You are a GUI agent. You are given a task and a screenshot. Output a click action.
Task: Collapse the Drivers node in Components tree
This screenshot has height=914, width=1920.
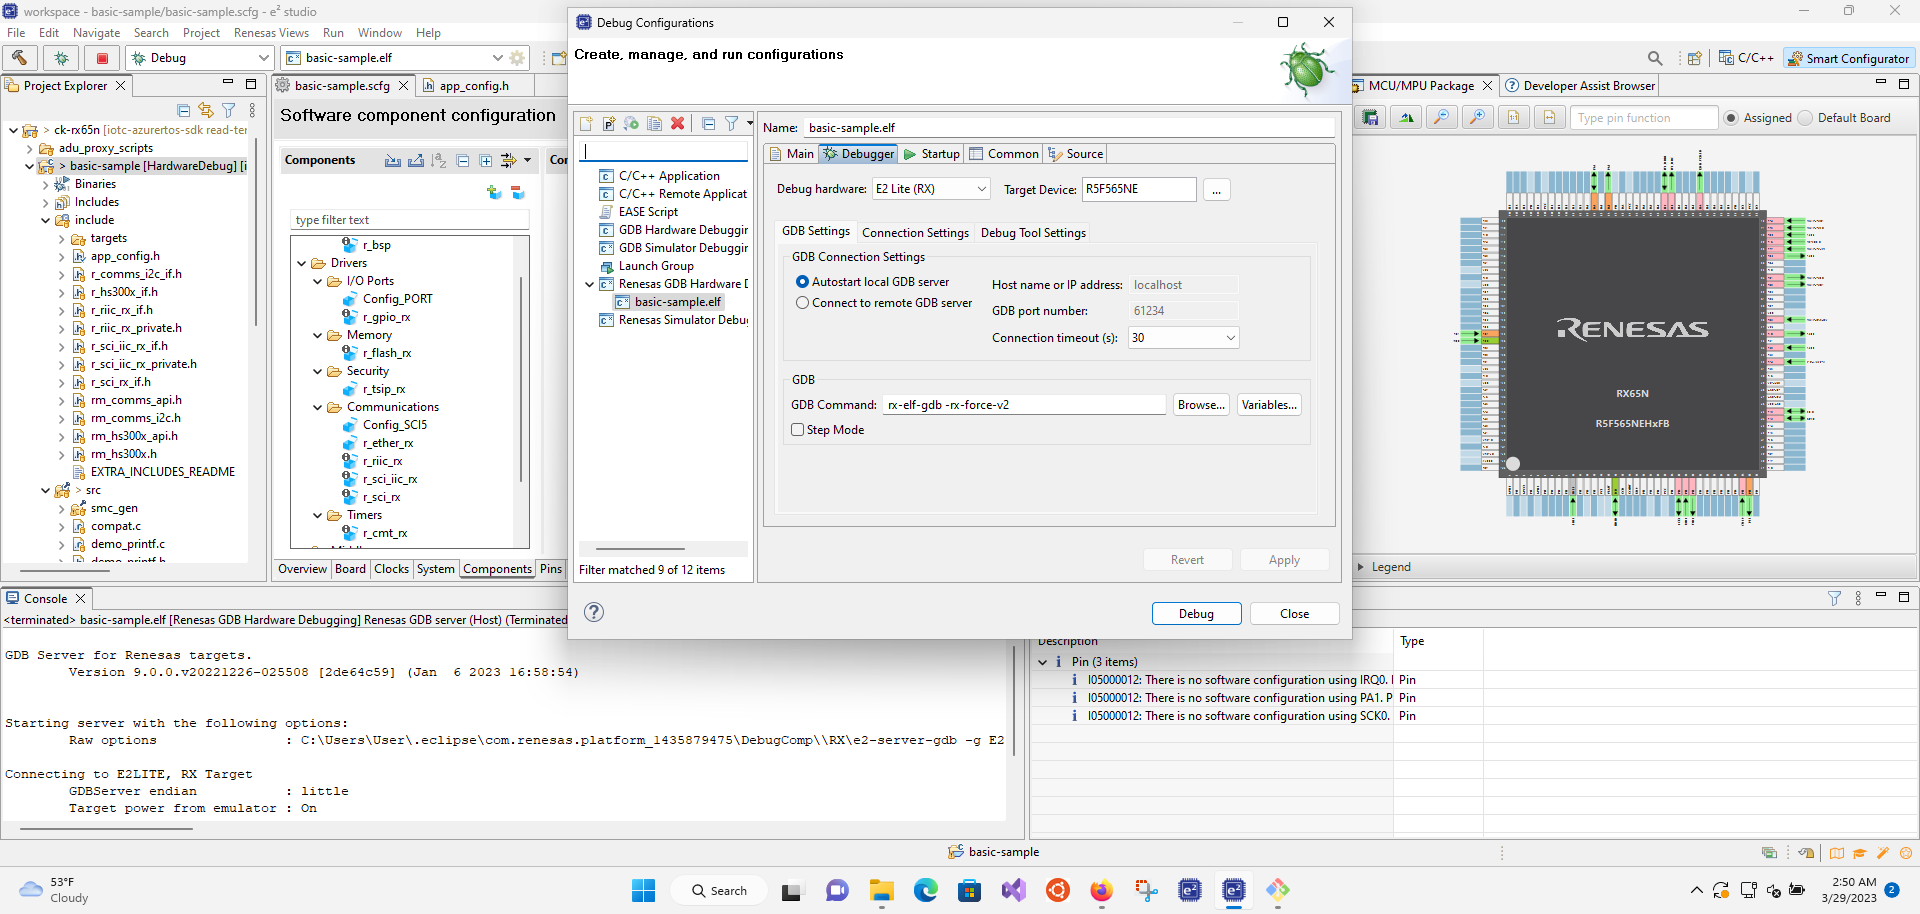pos(302,263)
